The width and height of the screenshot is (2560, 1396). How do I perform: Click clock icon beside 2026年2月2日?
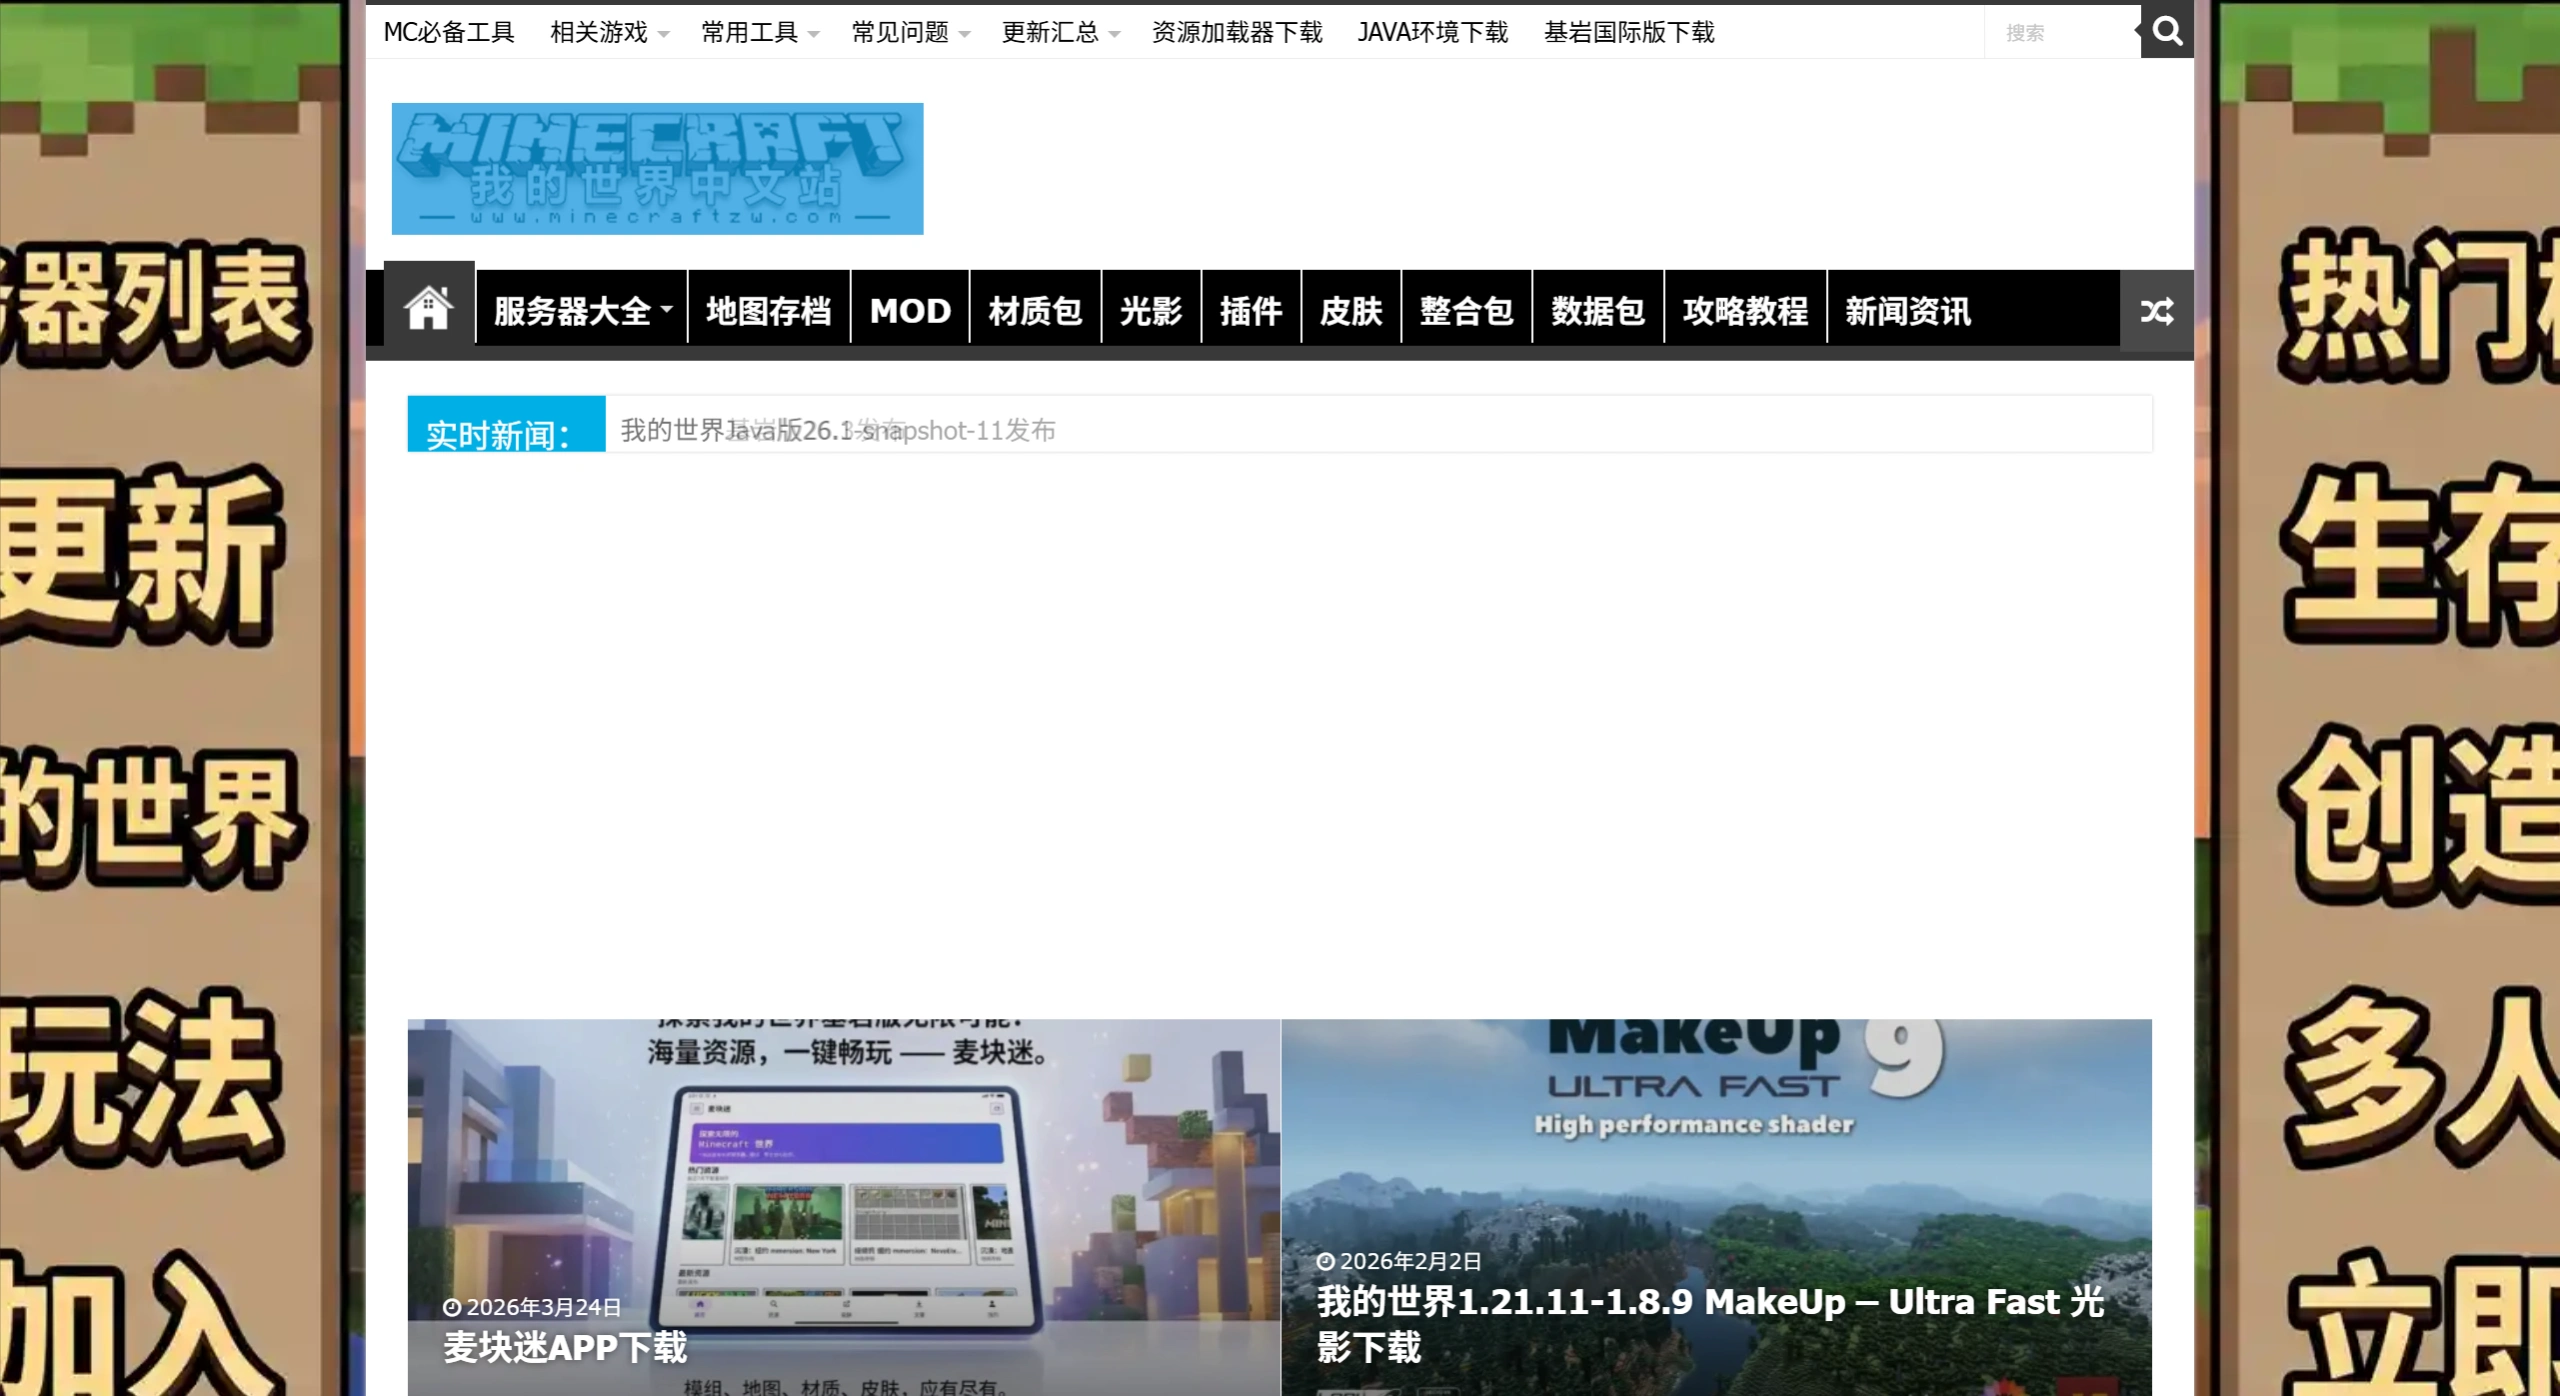[x=1326, y=1262]
